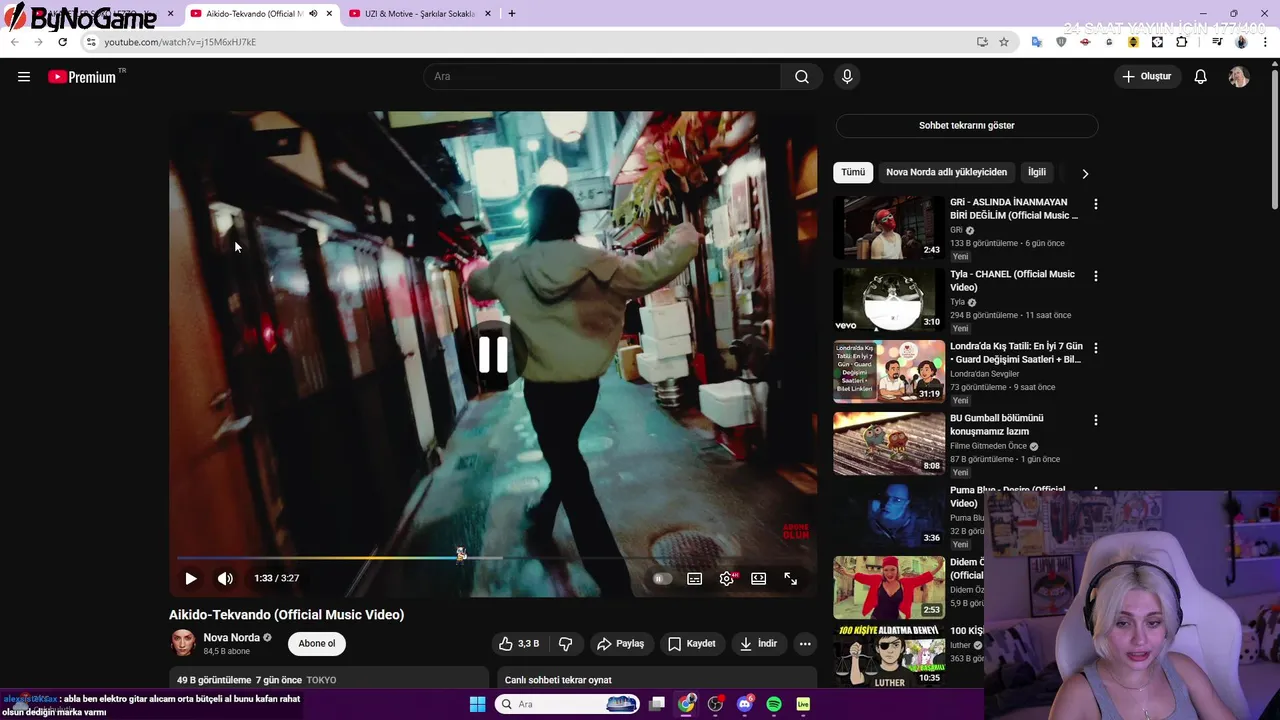The height and width of the screenshot is (720, 1280).
Task: Close the Aikido-Tekvando browser tab
Action: pyautogui.click(x=329, y=14)
